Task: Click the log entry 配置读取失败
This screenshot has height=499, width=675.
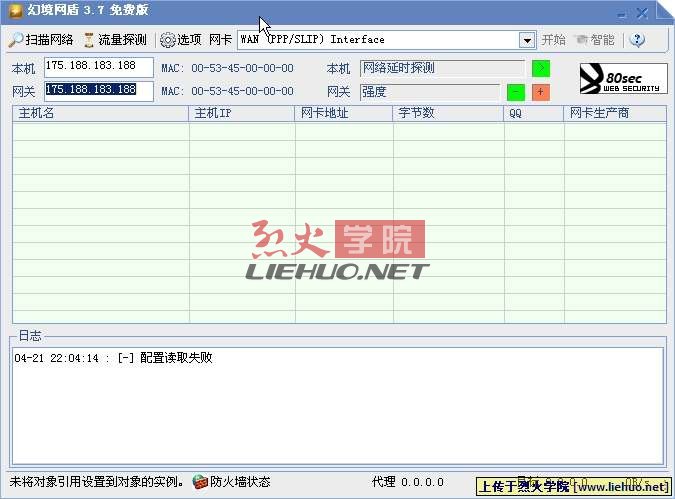Action: [113, 358]
